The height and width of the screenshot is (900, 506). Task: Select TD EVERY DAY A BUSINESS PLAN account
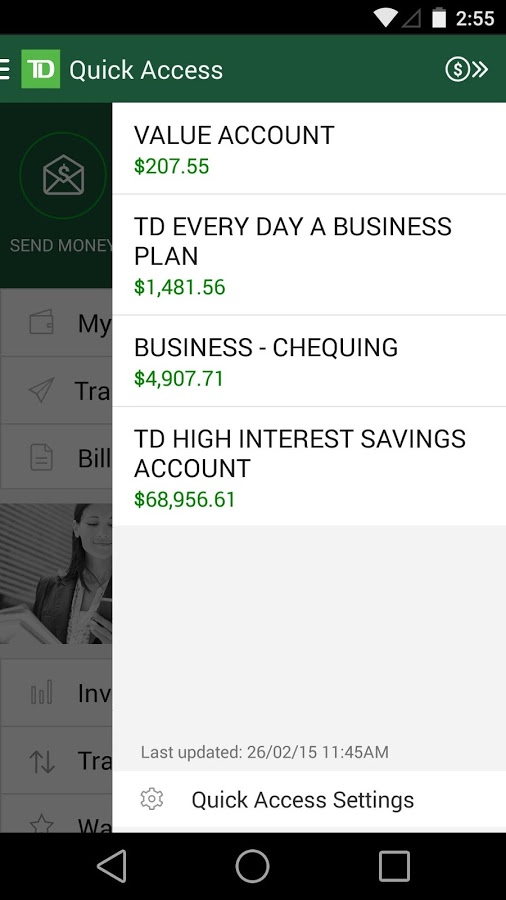point(309,255)
